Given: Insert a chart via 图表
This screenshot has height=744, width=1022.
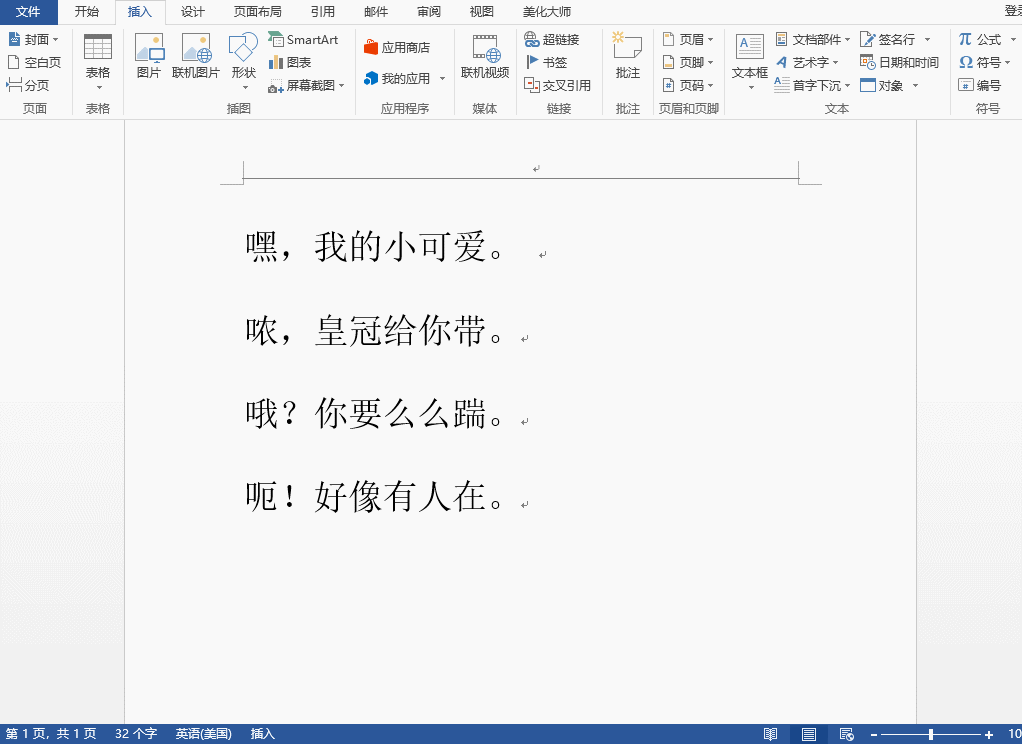Looking at the screenshot, I should (x=293, y=62).
